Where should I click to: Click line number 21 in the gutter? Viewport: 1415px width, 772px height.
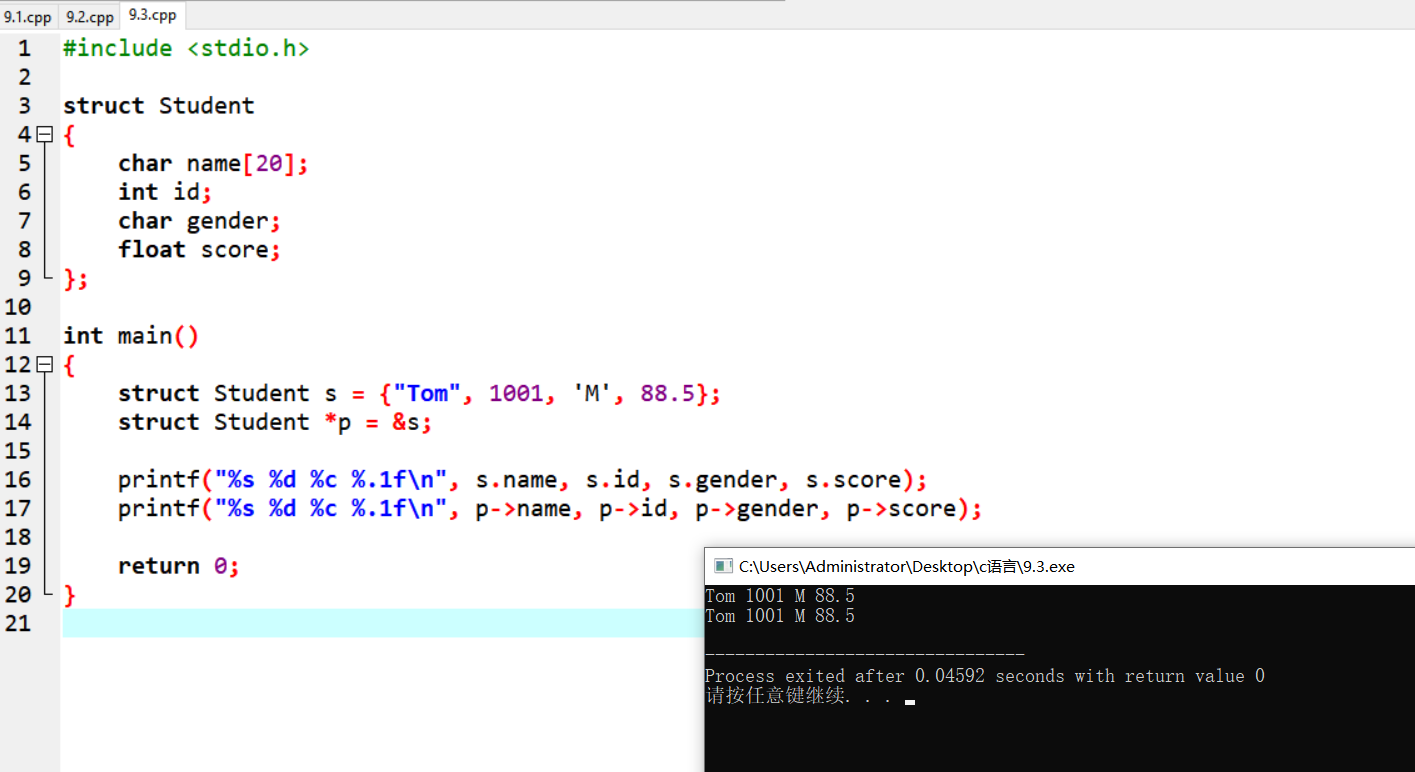[17, 623]
